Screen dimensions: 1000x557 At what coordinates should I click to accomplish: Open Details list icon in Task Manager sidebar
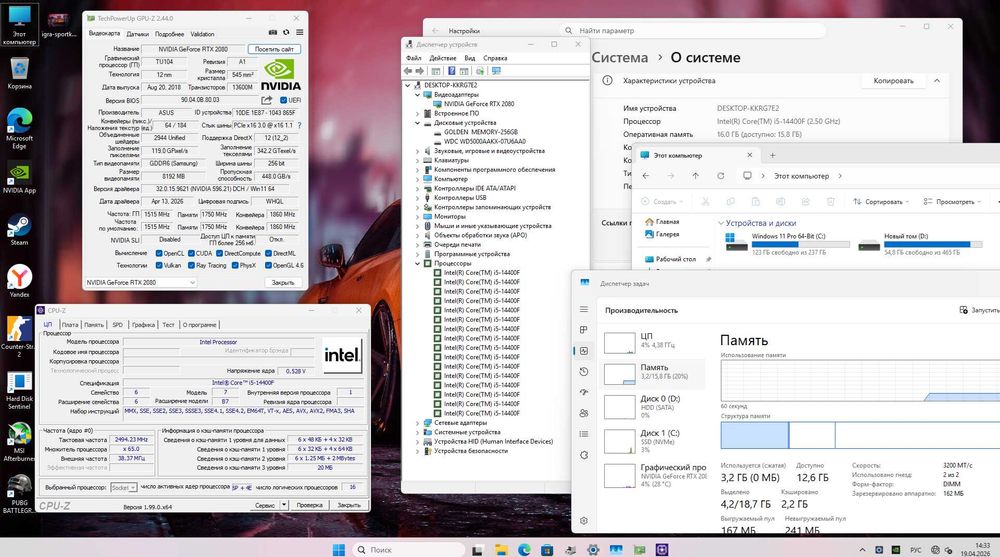click(x=584, y=434)
